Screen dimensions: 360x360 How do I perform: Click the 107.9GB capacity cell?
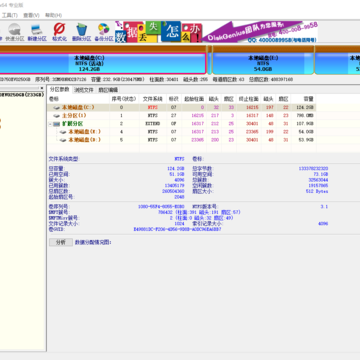305,124
